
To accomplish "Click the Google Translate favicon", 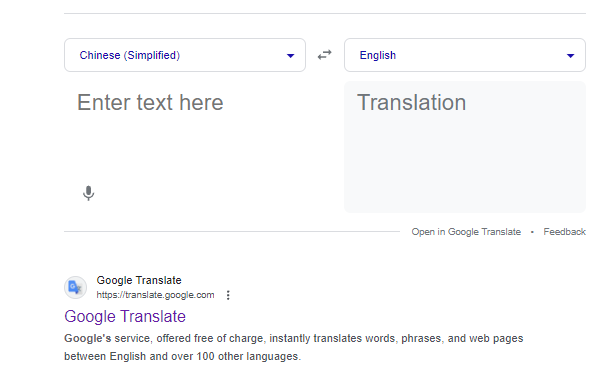I will [75, 287].
